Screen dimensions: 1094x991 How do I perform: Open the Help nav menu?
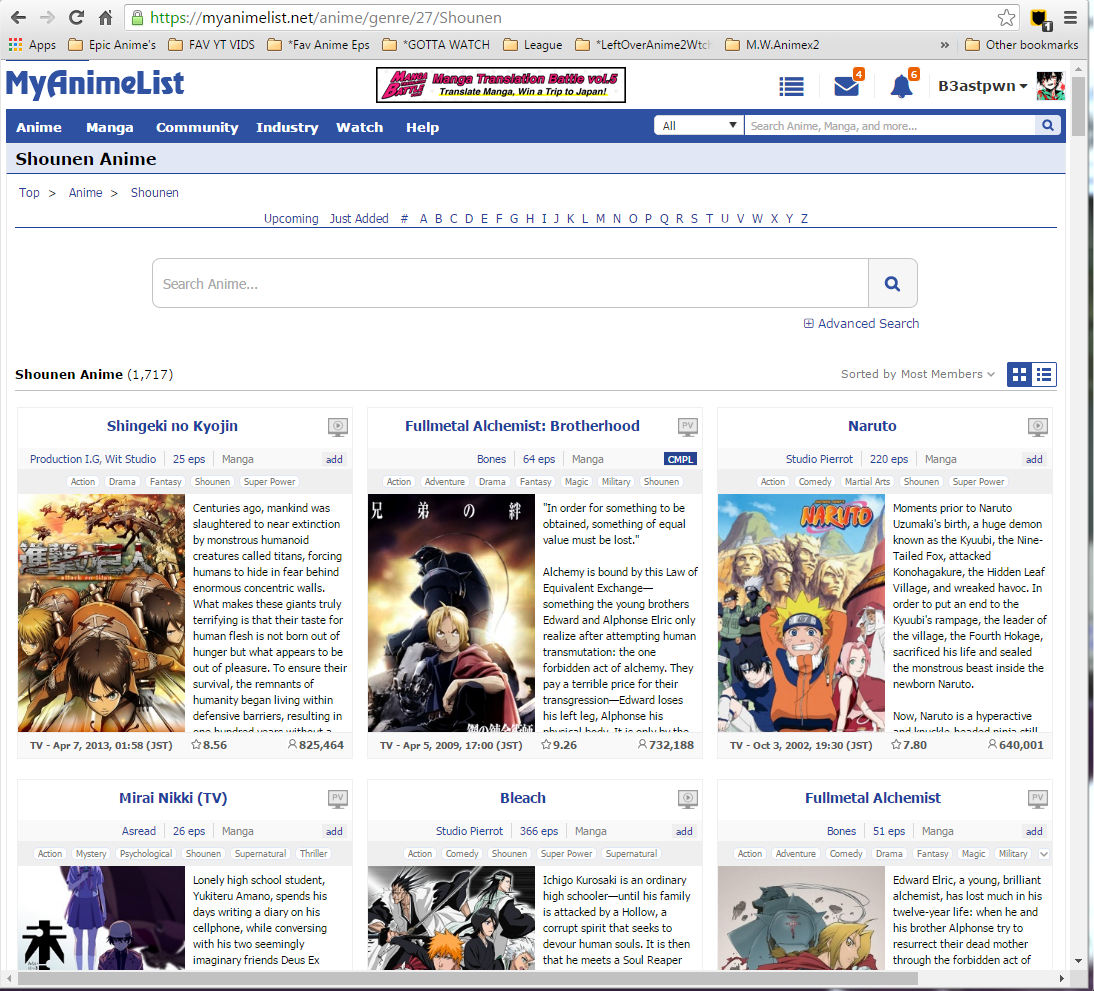point(422,127)
